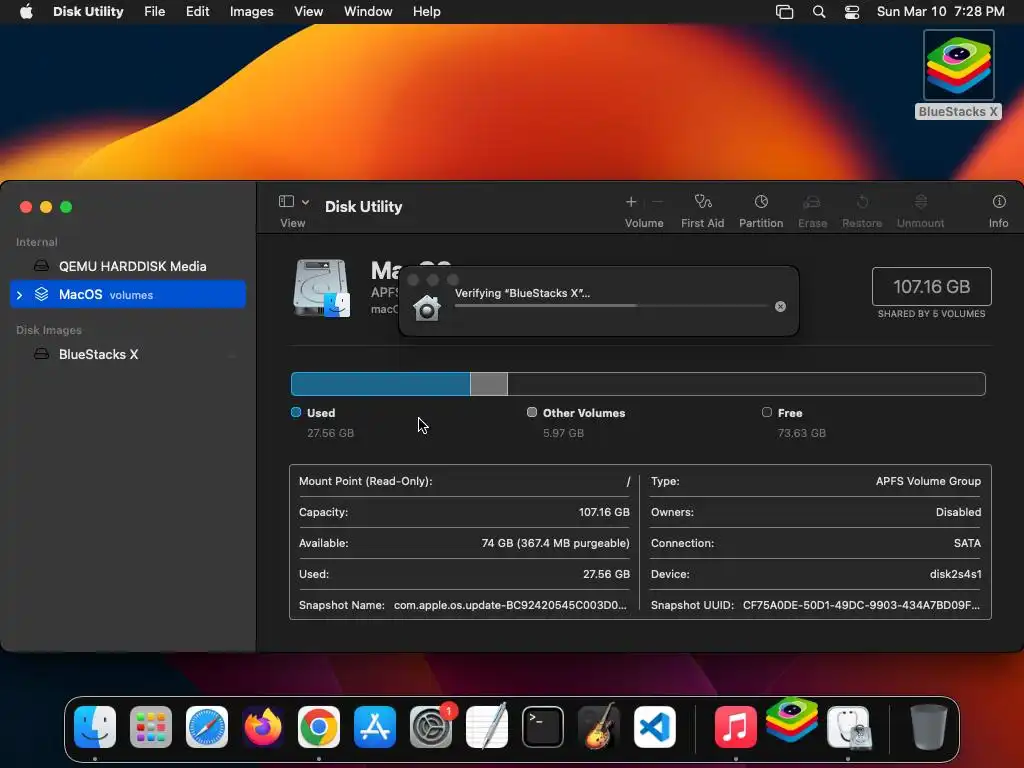Click the Other Volumes legend dot
This screenshot has width=1024, height=768.
(532, 412)
